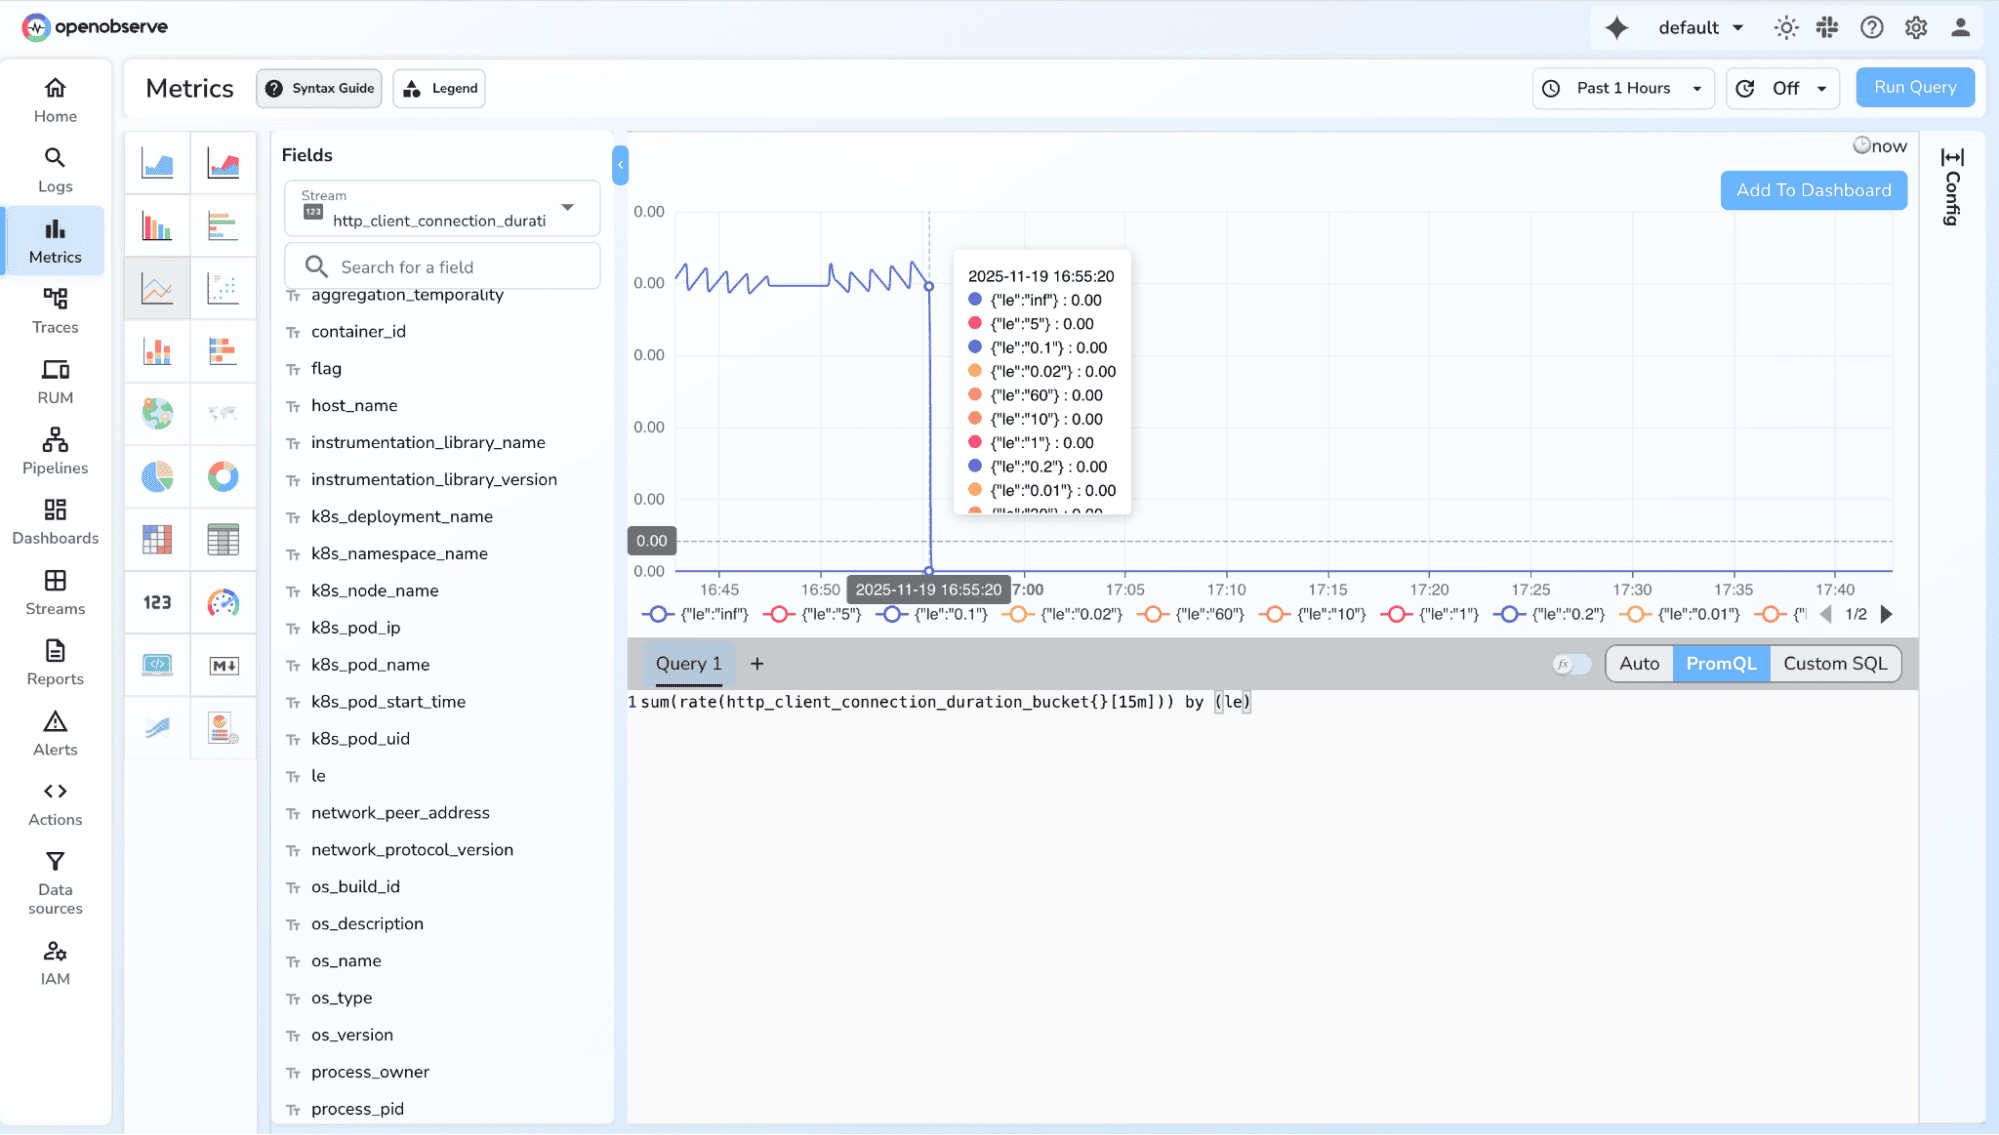1999x1135 pixels.
Task: Switch query mode to Custom SQL
Action: tap(1834, 664)
